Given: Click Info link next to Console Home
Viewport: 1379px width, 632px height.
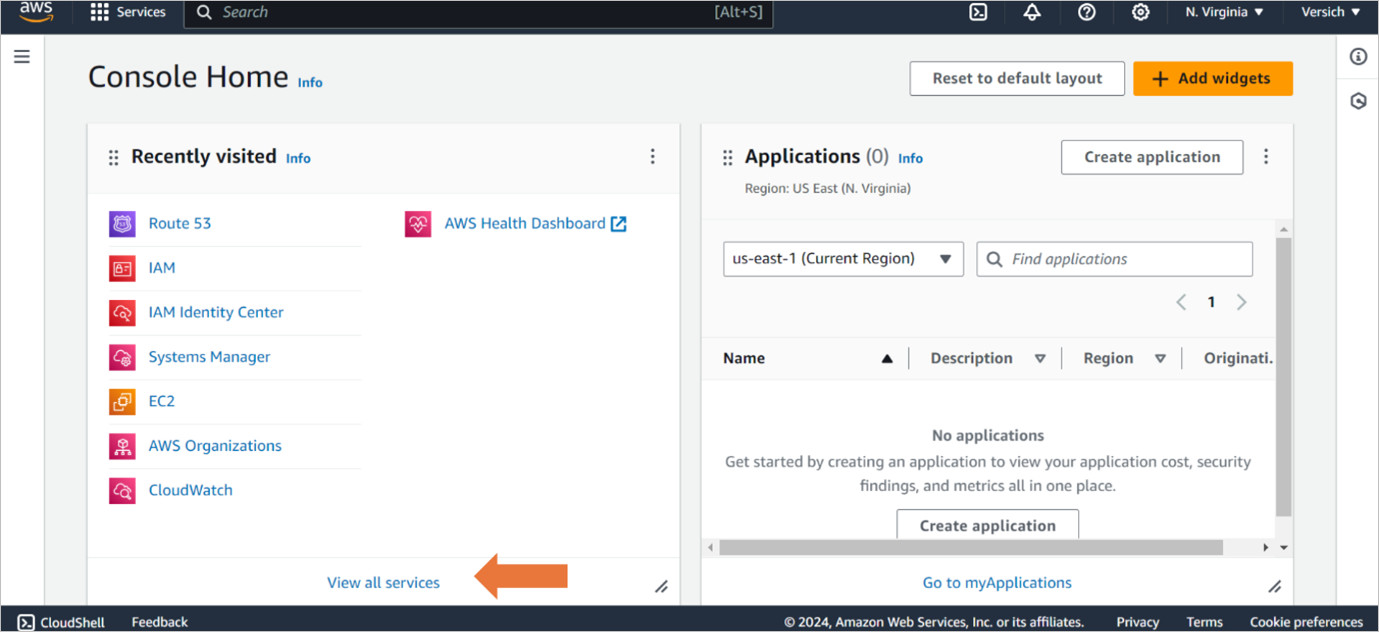Looking at the screenshot, I should [x=310, y=82].
